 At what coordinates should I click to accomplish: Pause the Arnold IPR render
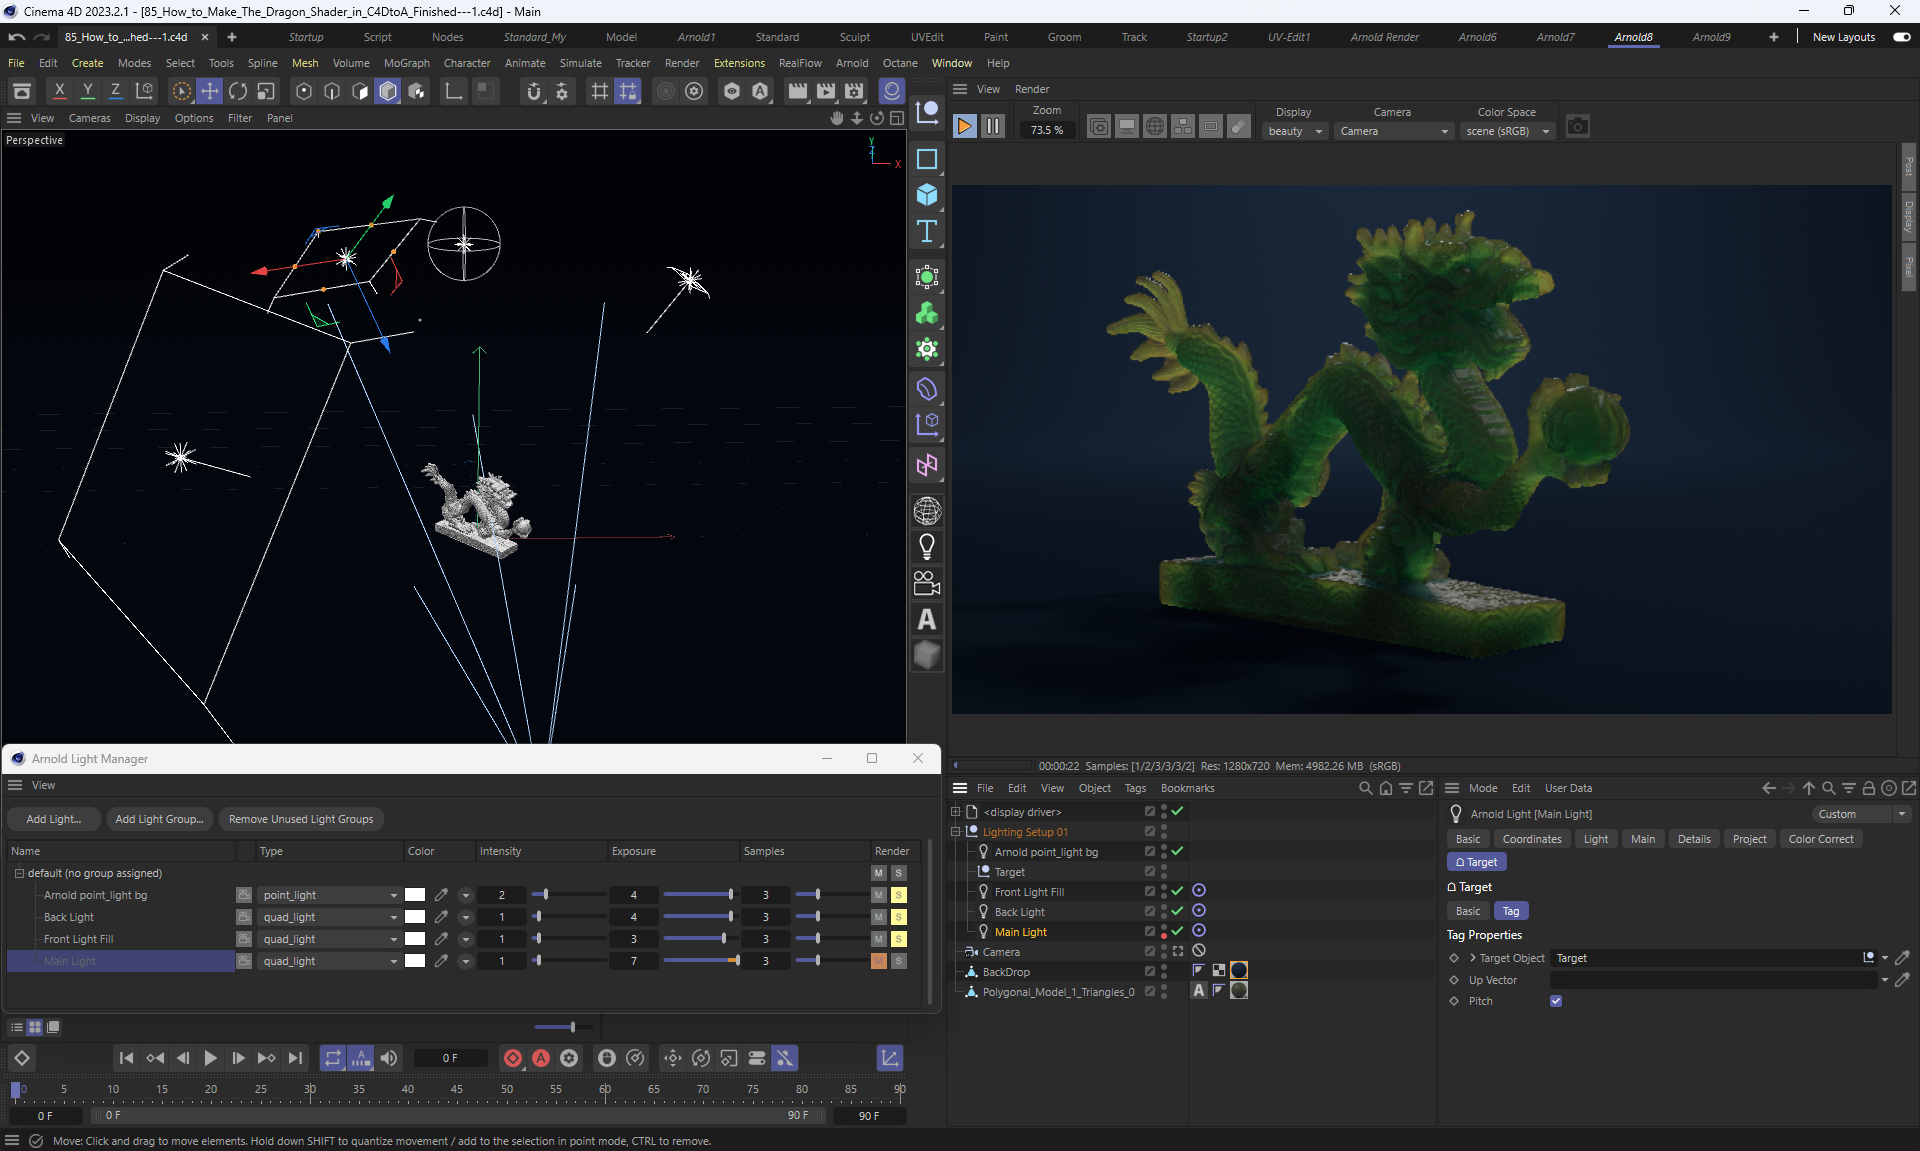coord(992,126)
